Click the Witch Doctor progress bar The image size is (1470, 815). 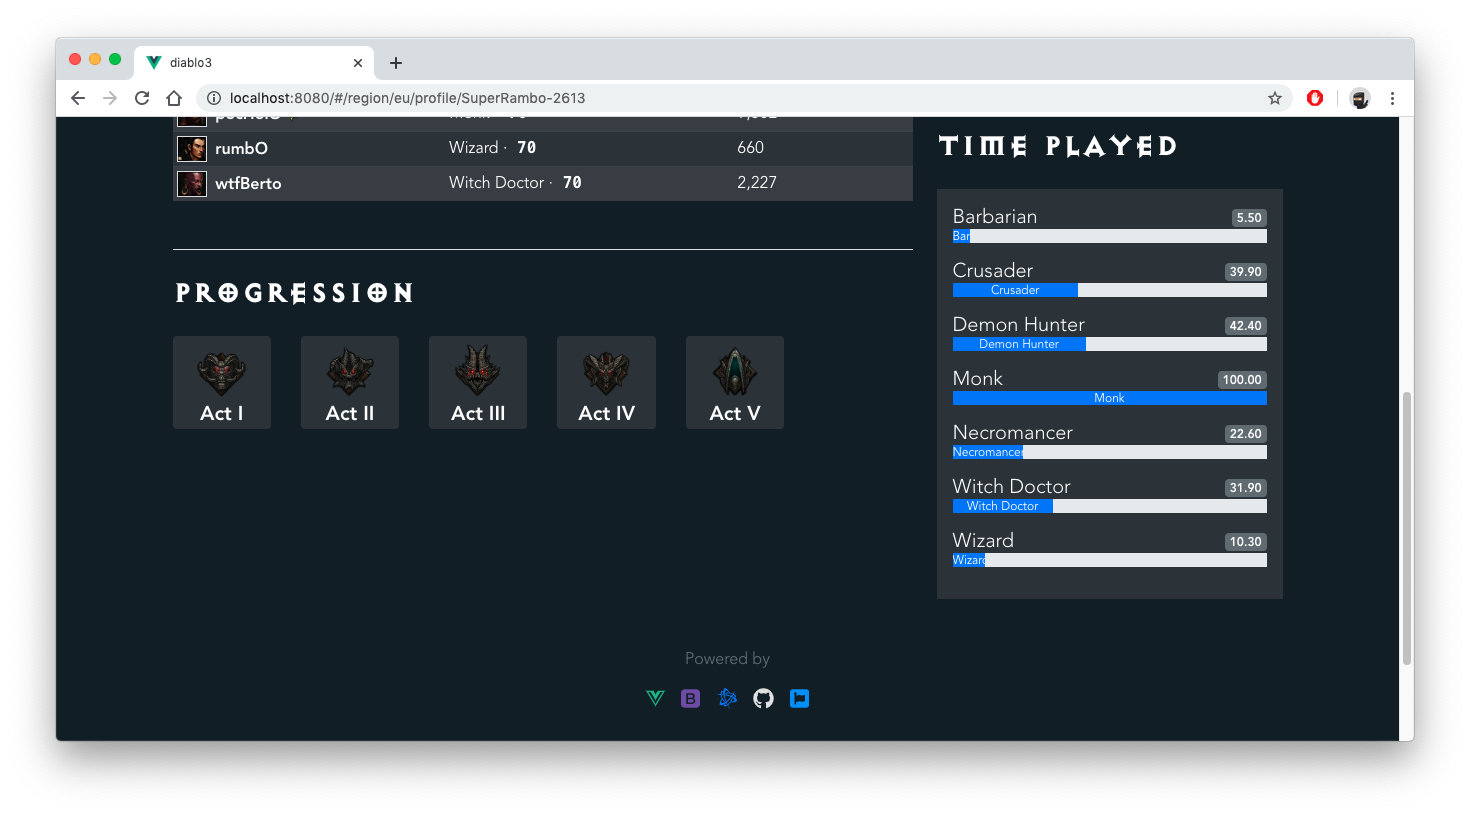pyautogui.click(x=1110, y=506)
